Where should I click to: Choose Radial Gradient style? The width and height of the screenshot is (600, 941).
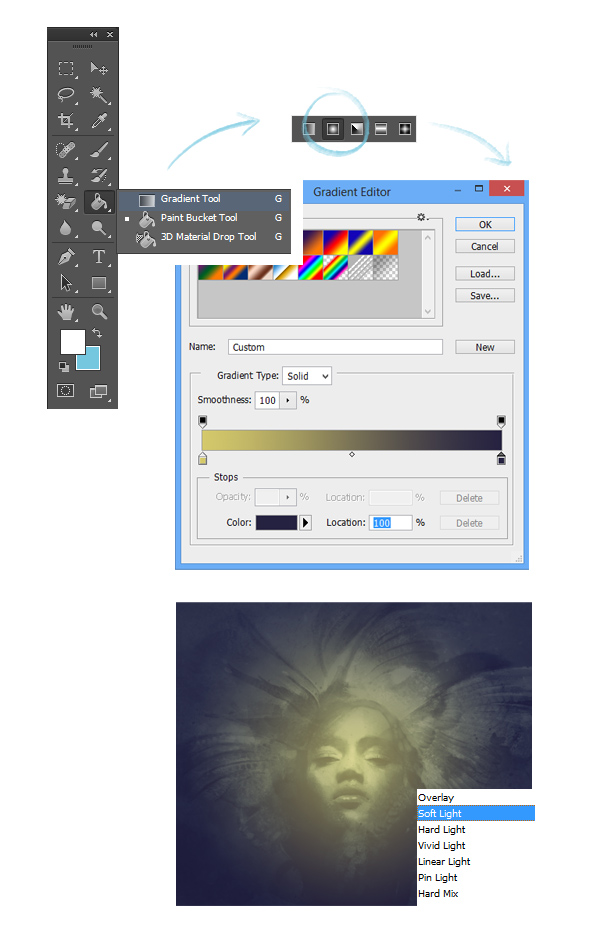coord(333,129)
